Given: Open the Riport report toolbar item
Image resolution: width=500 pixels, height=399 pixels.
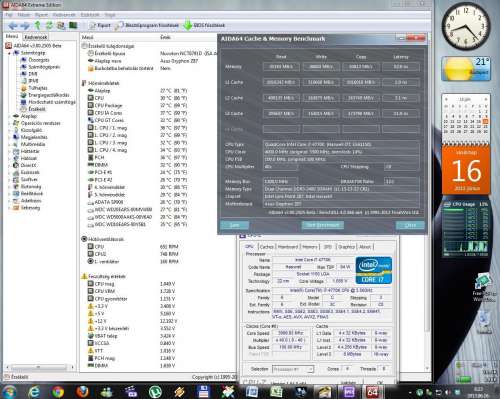Looking at the screenshot, I should tap(100, 25).
